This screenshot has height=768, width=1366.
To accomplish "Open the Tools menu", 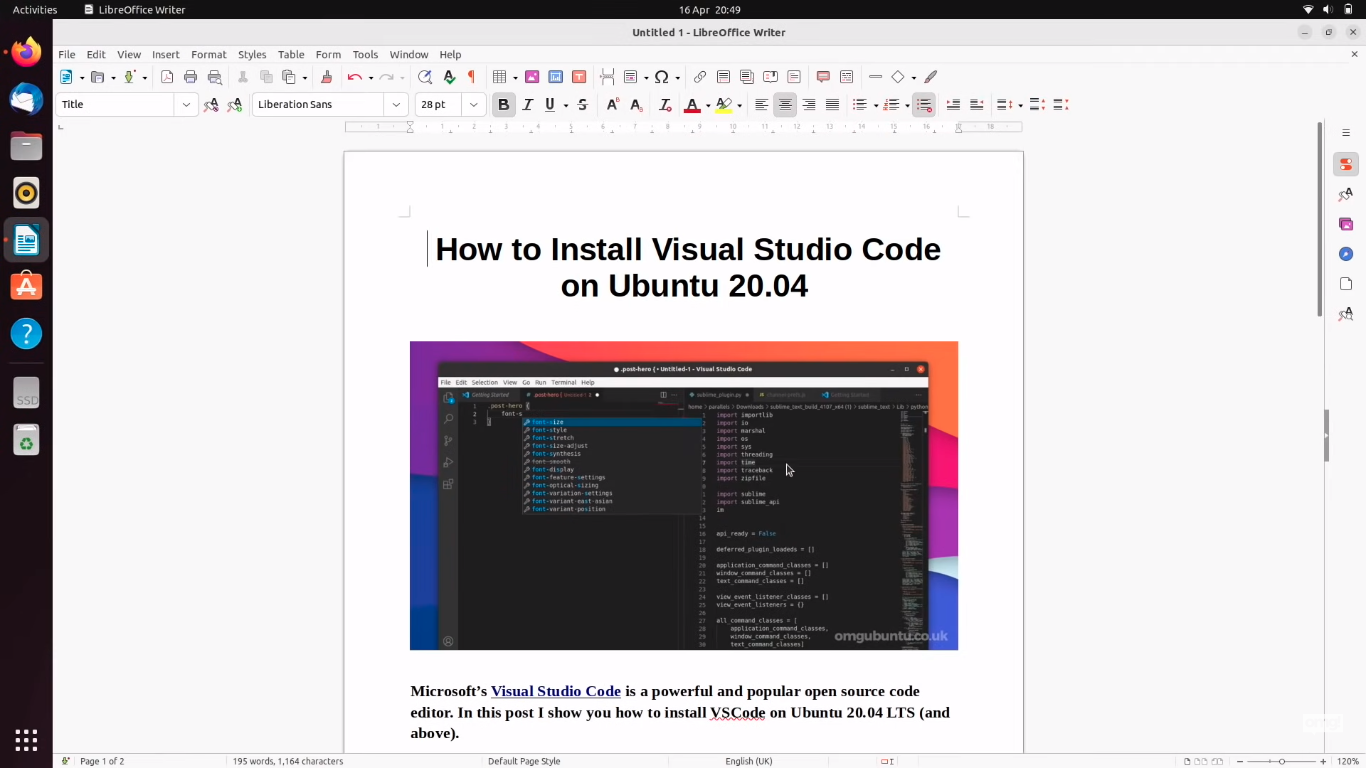I will tap(365, 55).
